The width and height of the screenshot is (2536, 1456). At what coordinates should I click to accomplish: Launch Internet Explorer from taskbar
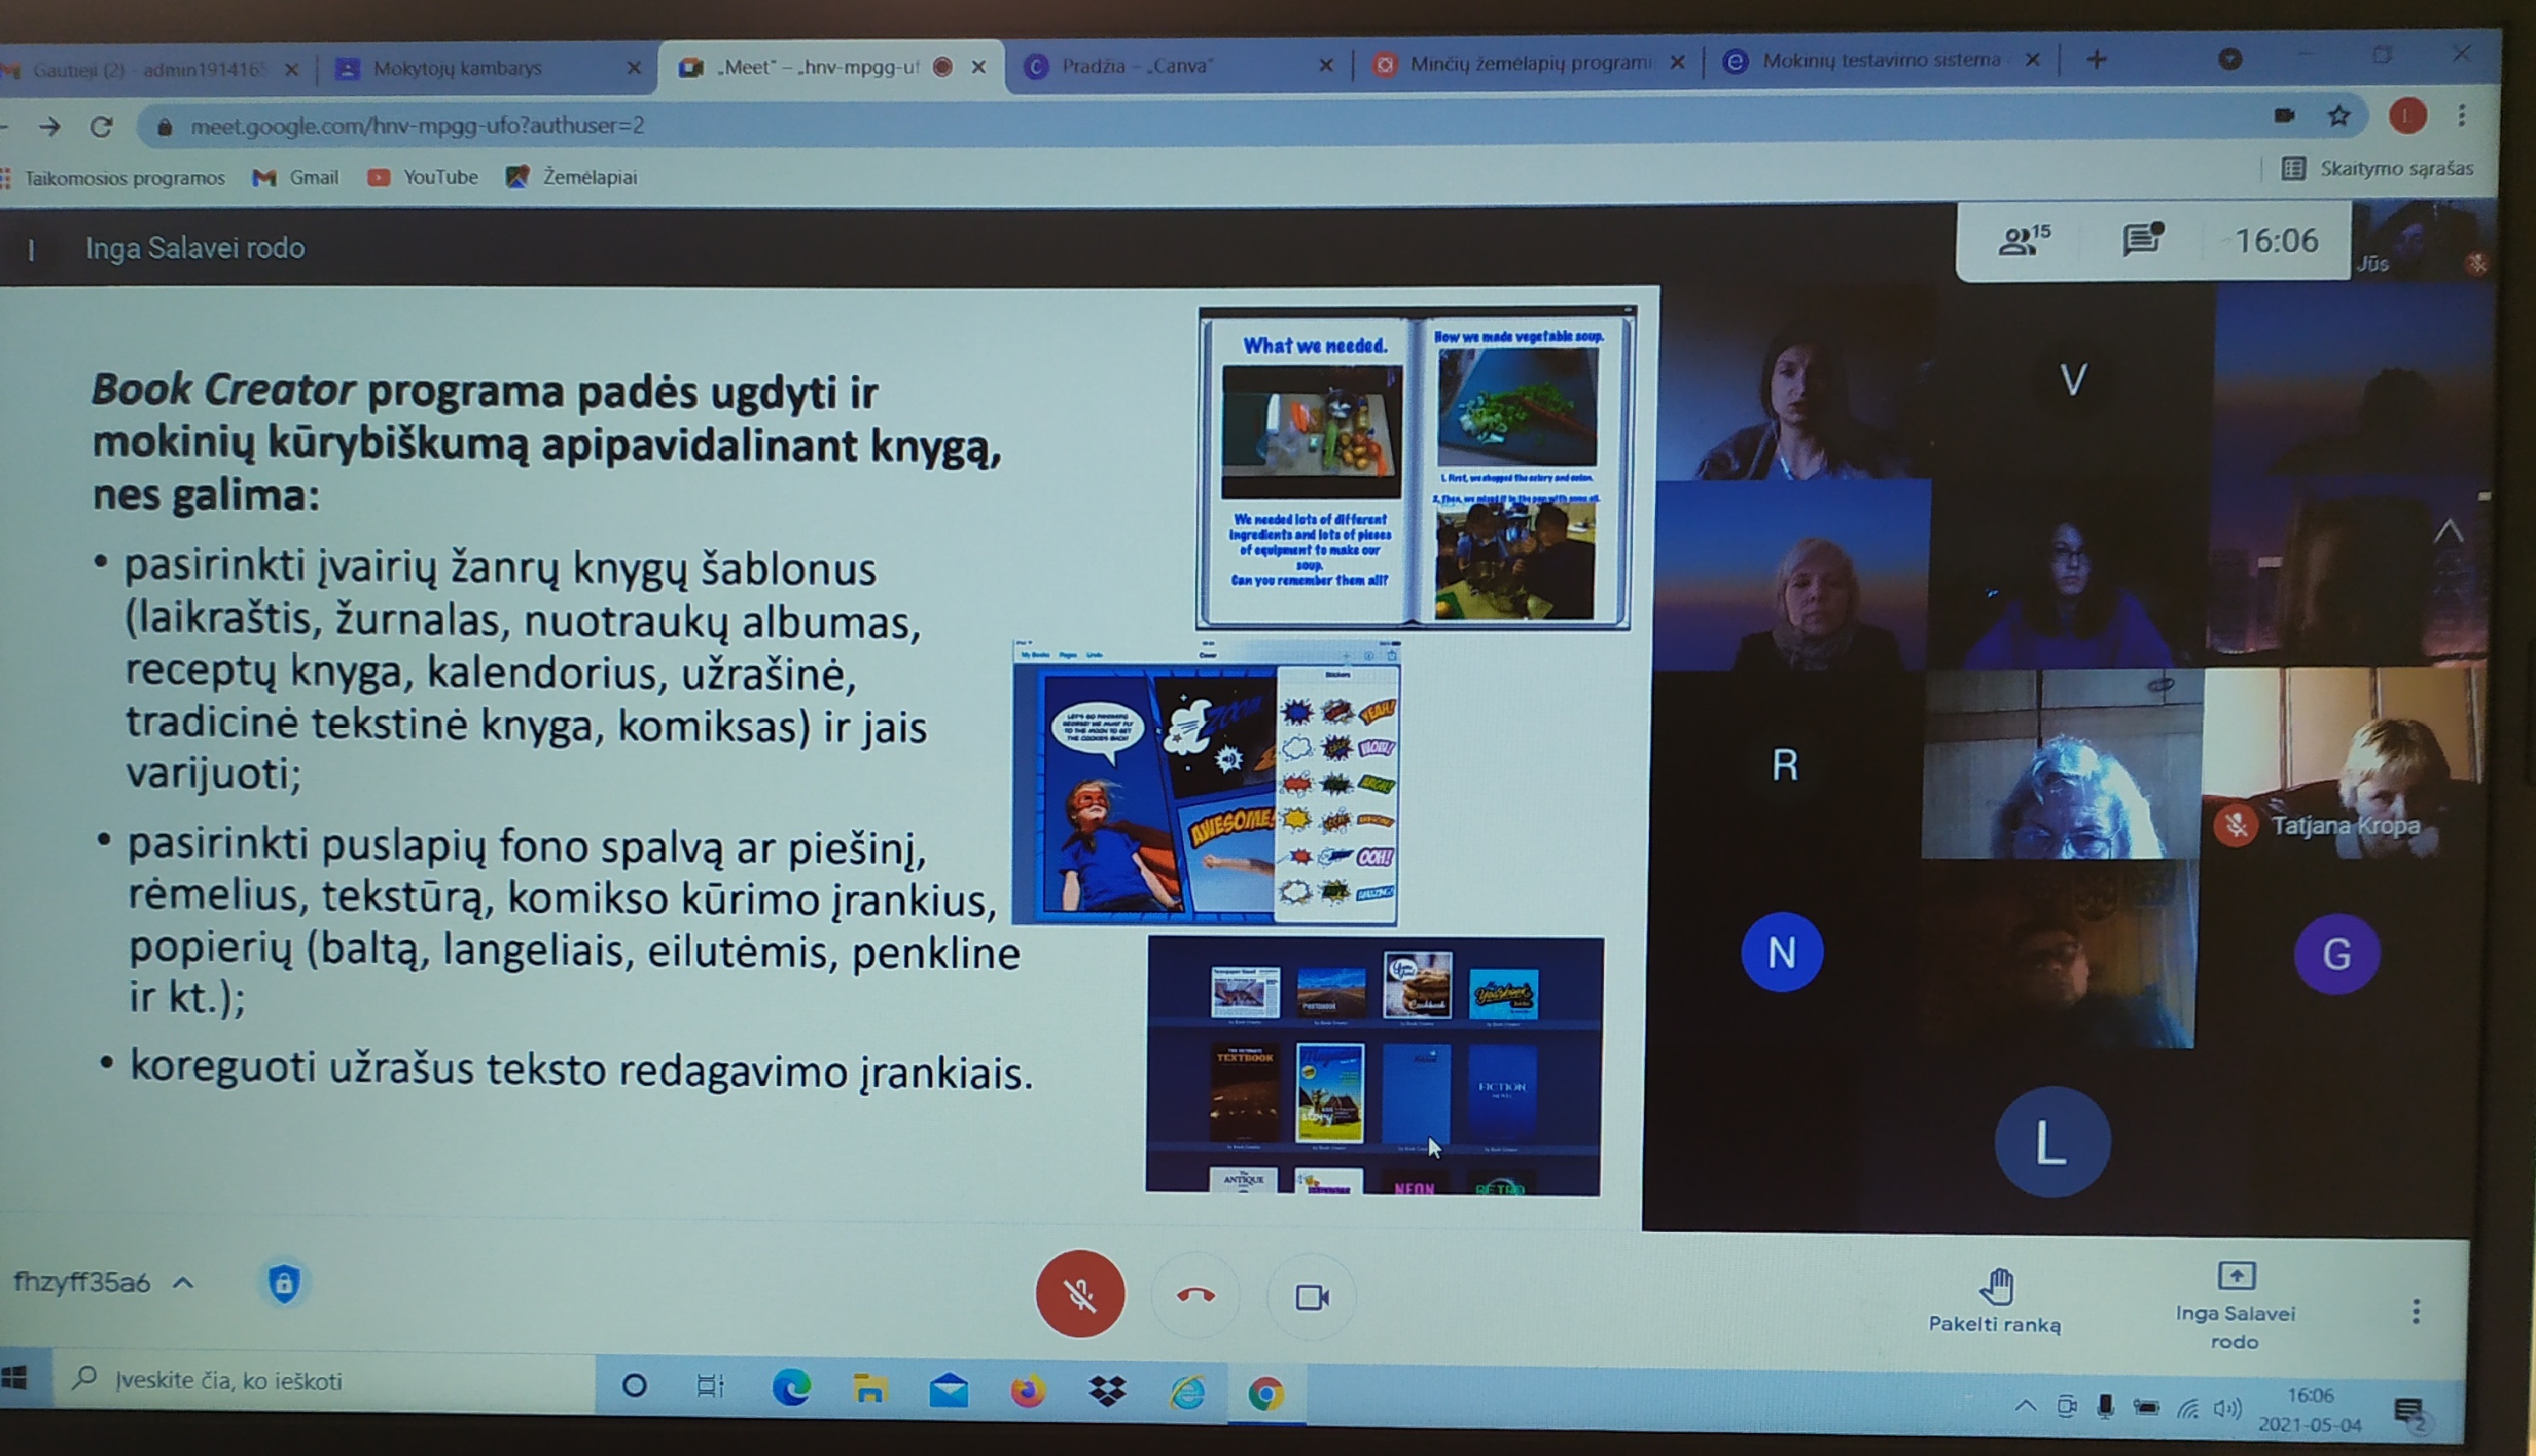1187,1392
